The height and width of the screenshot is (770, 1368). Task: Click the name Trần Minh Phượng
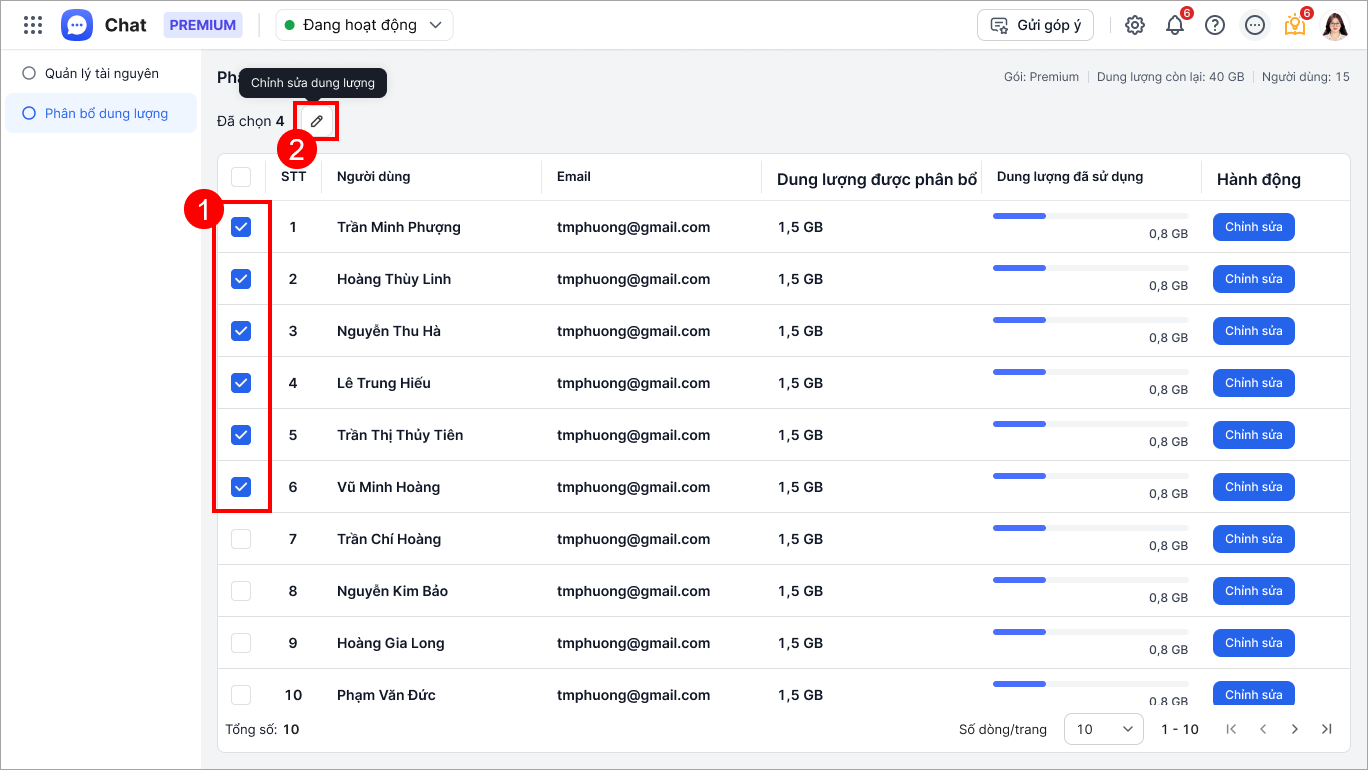coord(399,227)
